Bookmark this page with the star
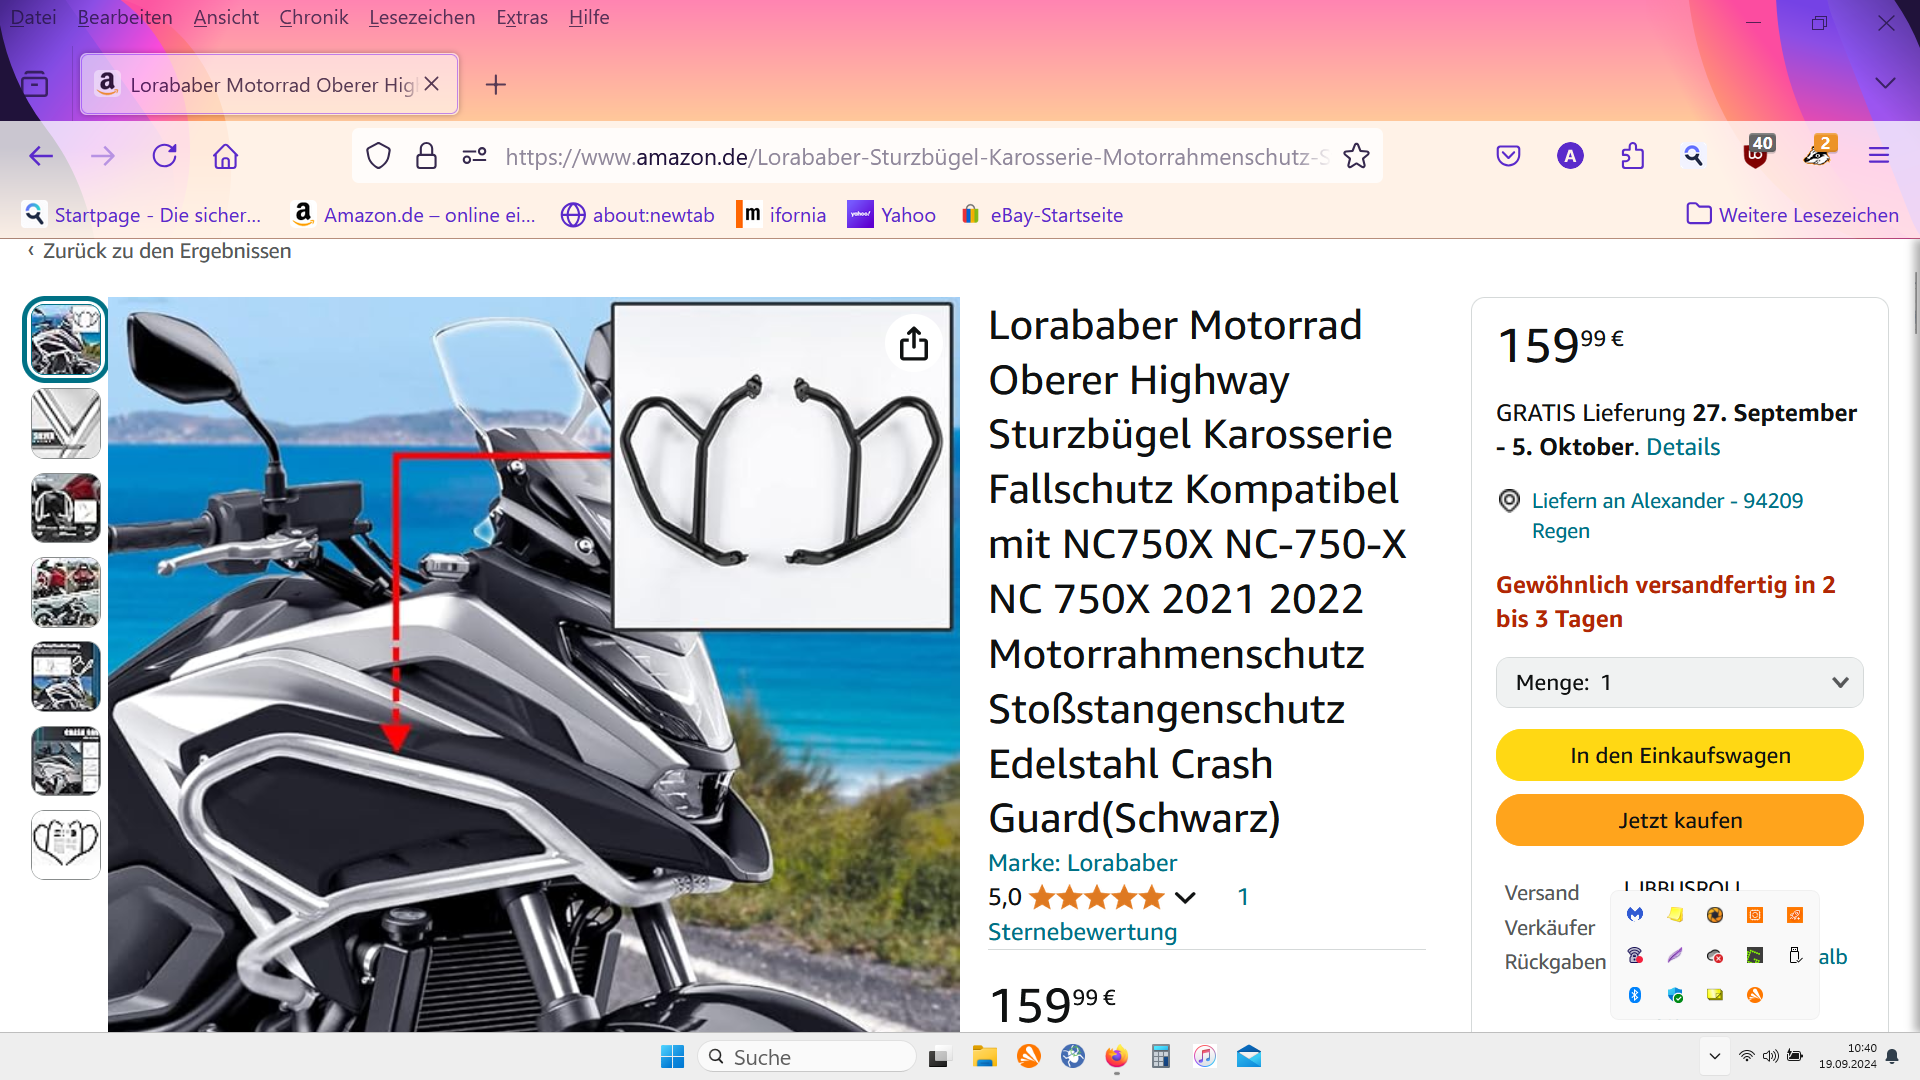Screen dimensions: 1920x1080 point(1356,156)
